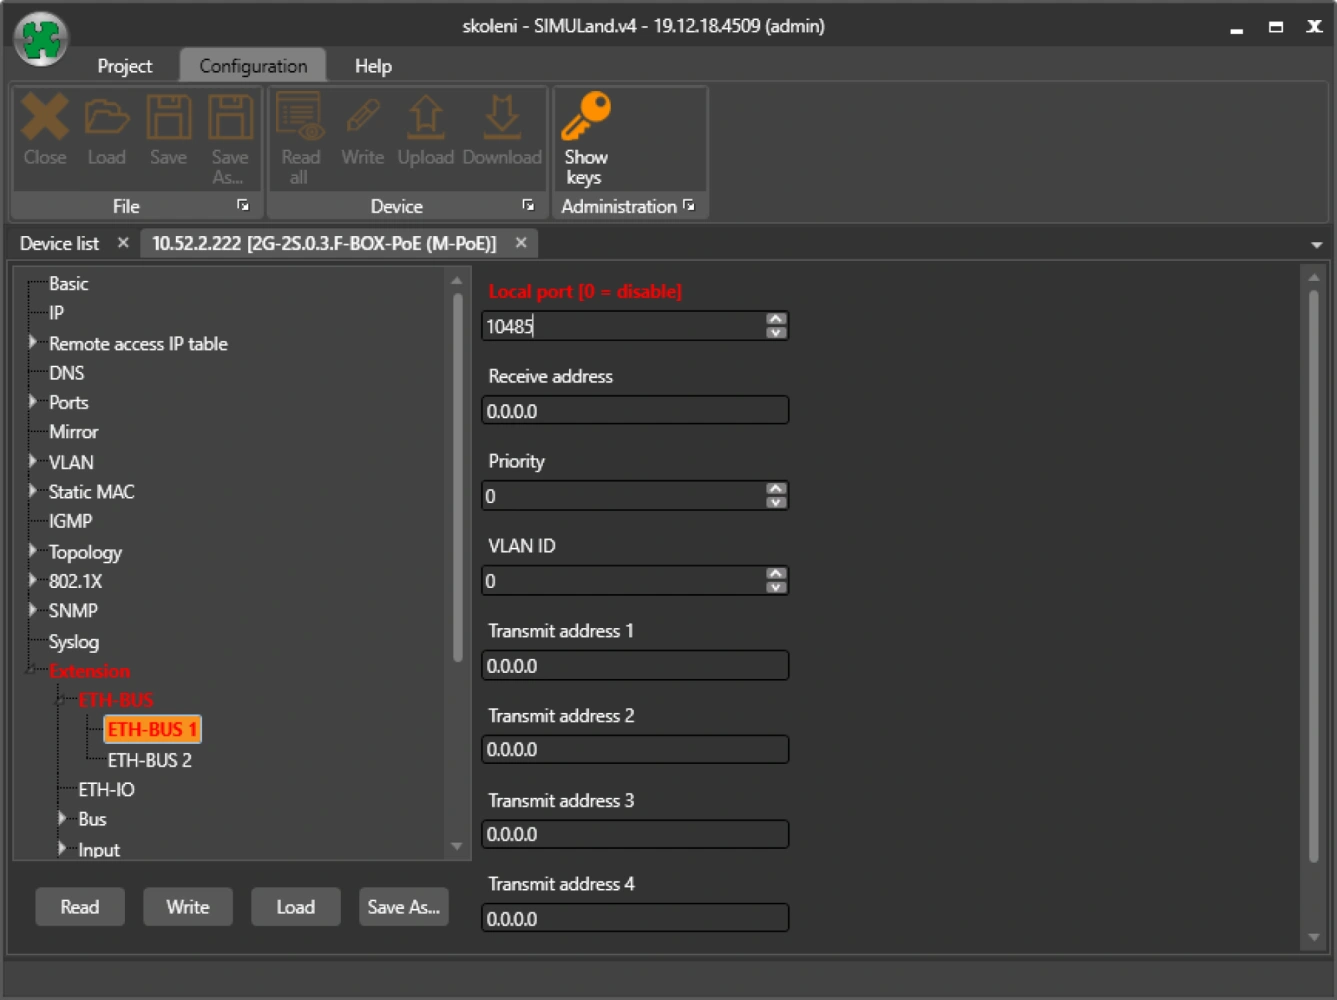Increment VLAN ID using up arrow
This screenshot has height=1000, width=1337.
pyautogui.click(x=776, y=574)
